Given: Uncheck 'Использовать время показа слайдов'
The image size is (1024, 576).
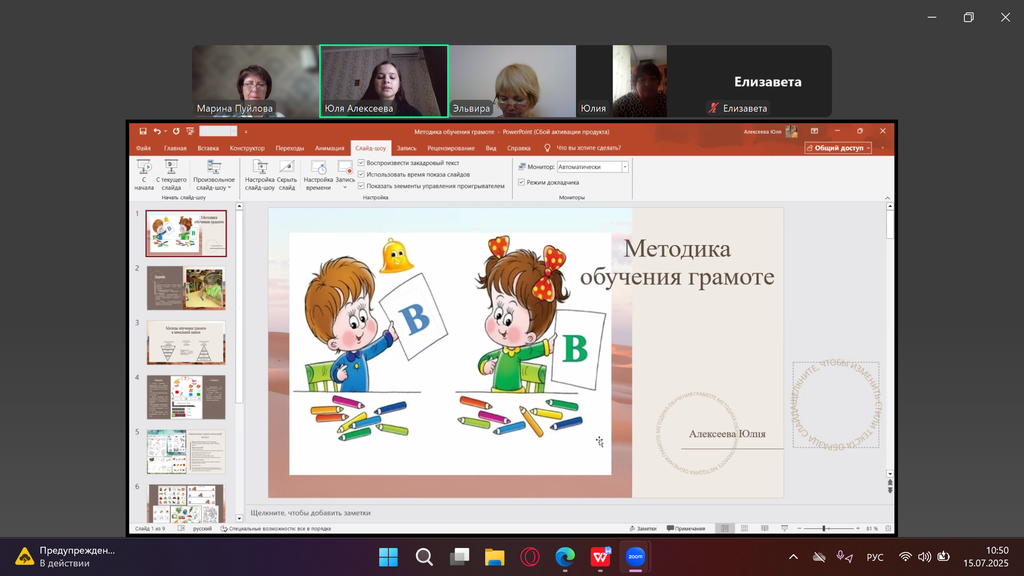Looking at the screenshot, I should point(362,174).
